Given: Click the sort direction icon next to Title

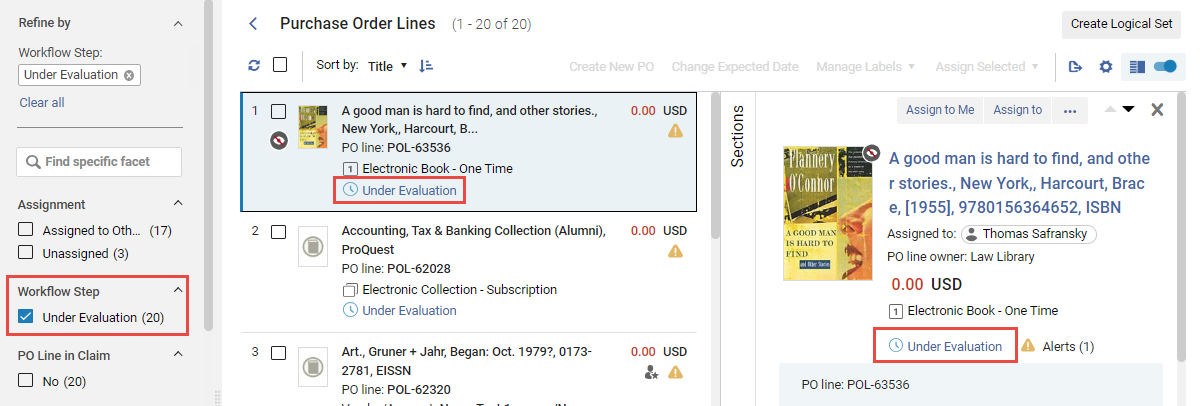Looking at the screenshot, I should coord(427,66).
